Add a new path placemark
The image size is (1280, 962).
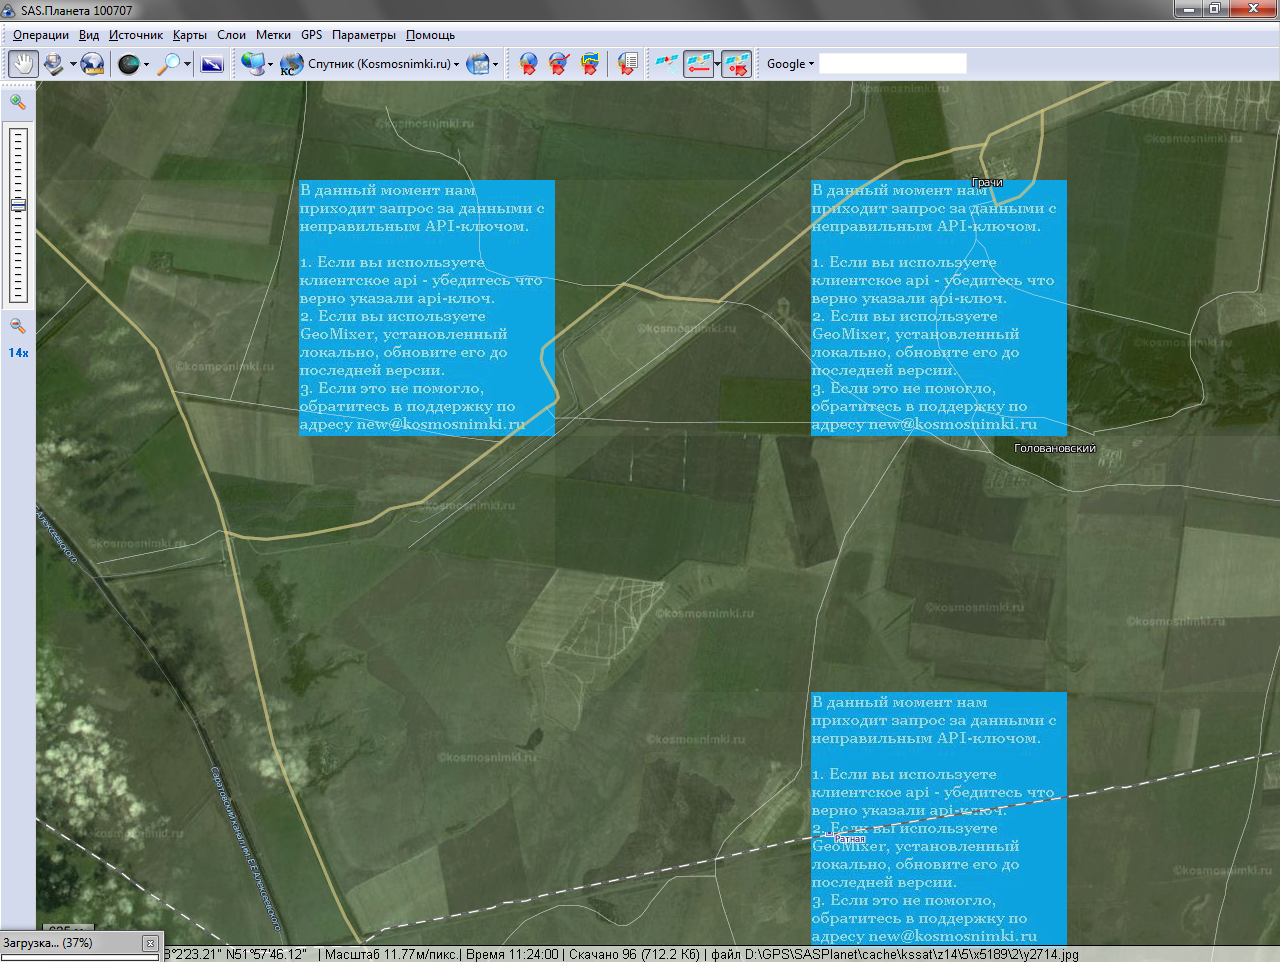[559, 64]
